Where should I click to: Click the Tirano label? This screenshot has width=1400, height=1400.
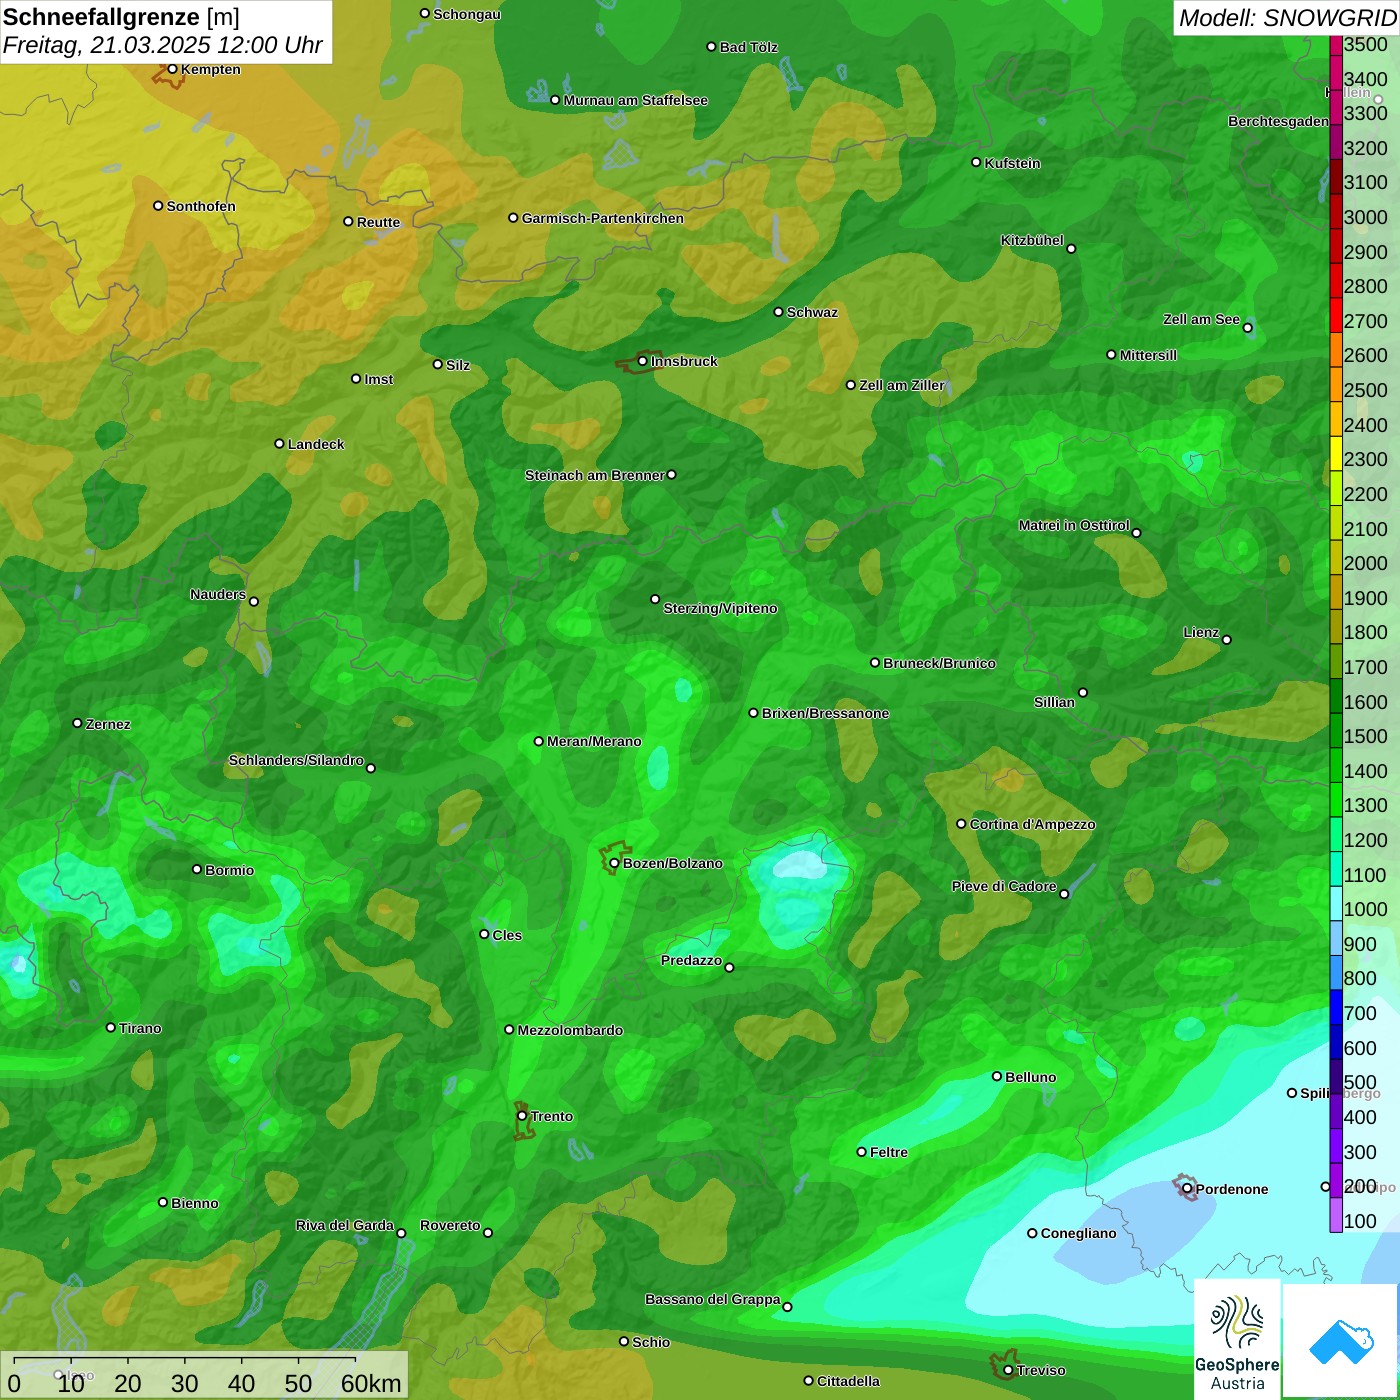click(x=140, y=1028)
